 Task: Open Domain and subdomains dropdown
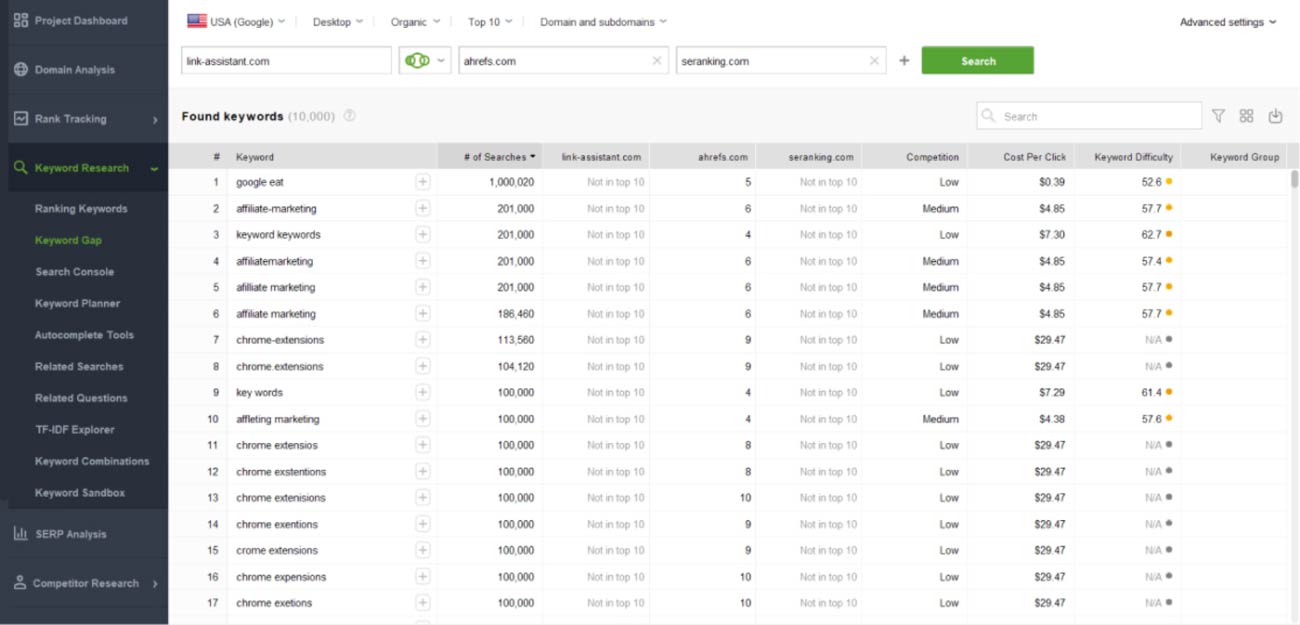pyautogui.click(x=604, y=21)
